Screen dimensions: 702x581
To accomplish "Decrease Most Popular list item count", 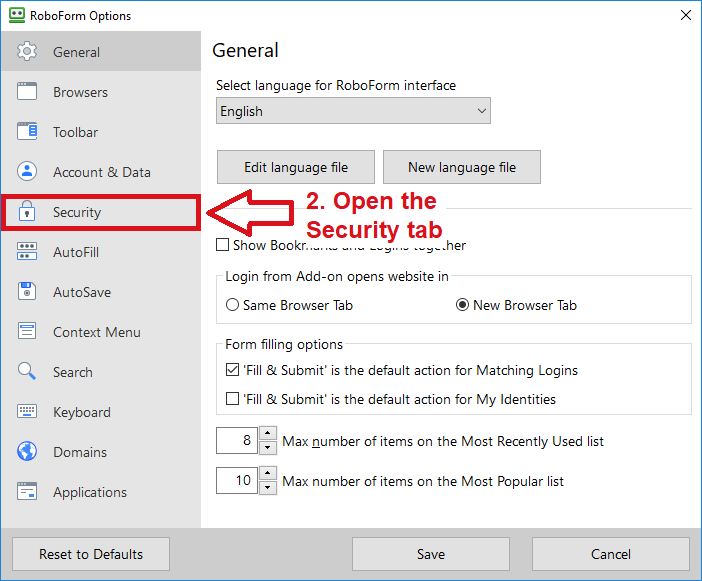I will pos(268,488).
